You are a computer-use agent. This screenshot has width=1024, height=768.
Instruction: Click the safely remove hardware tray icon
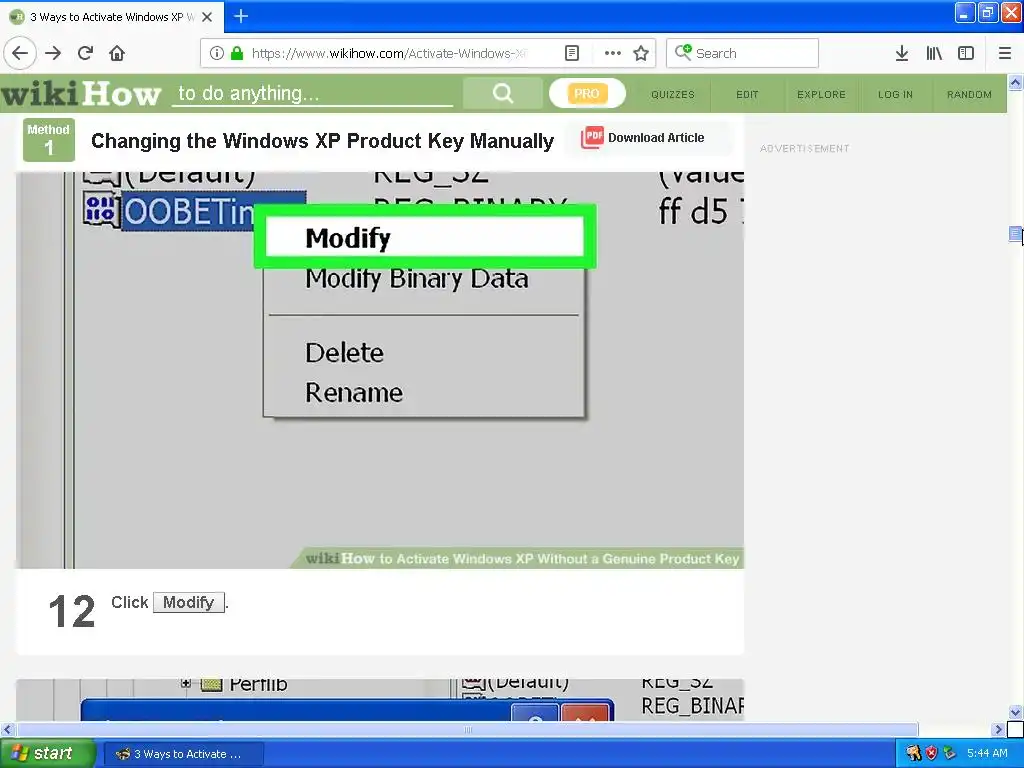pyautogui.click(x=949, y=753)
